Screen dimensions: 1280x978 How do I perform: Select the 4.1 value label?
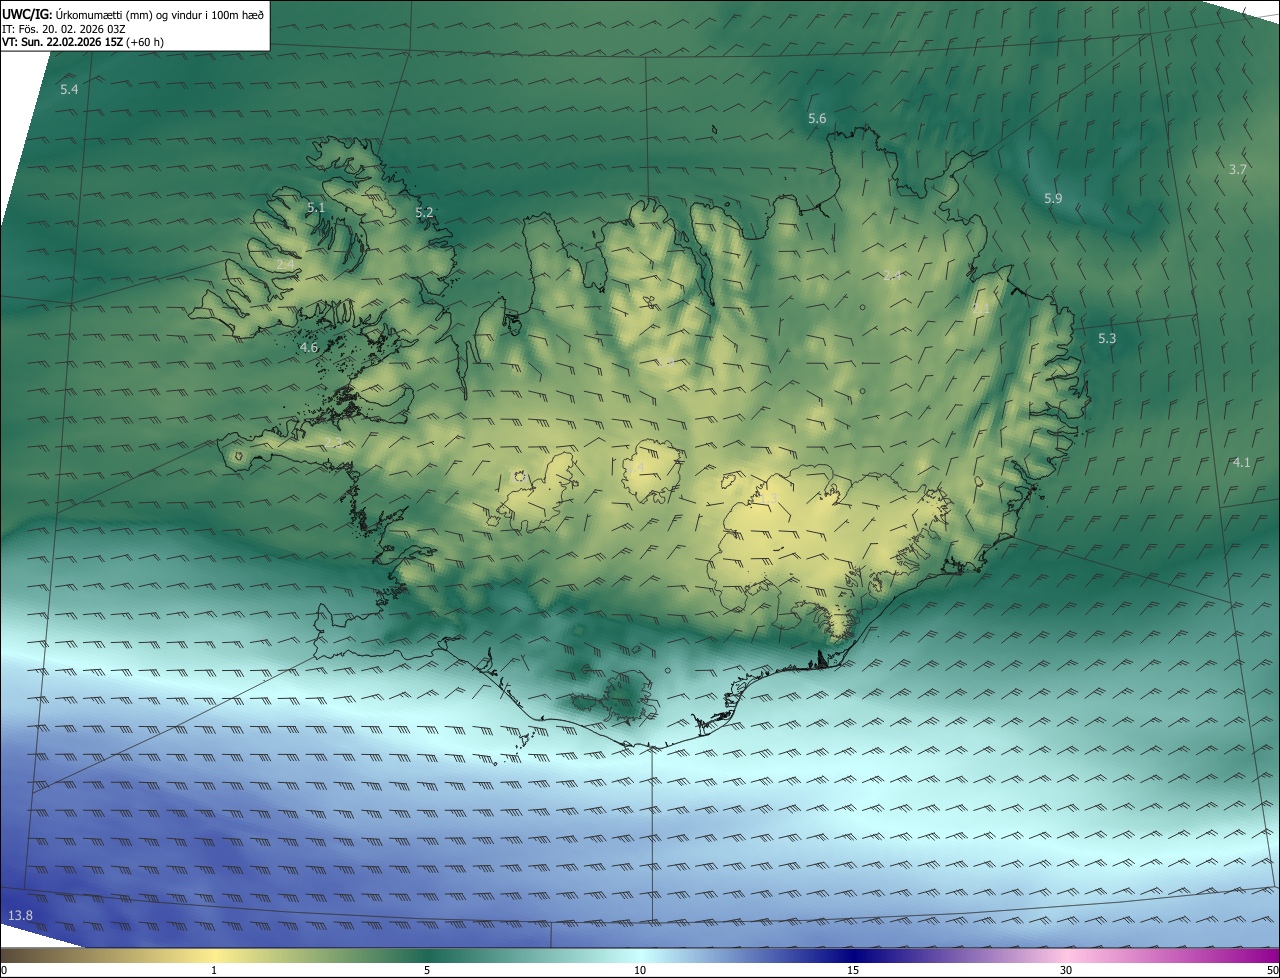[x=1241, y=462]
